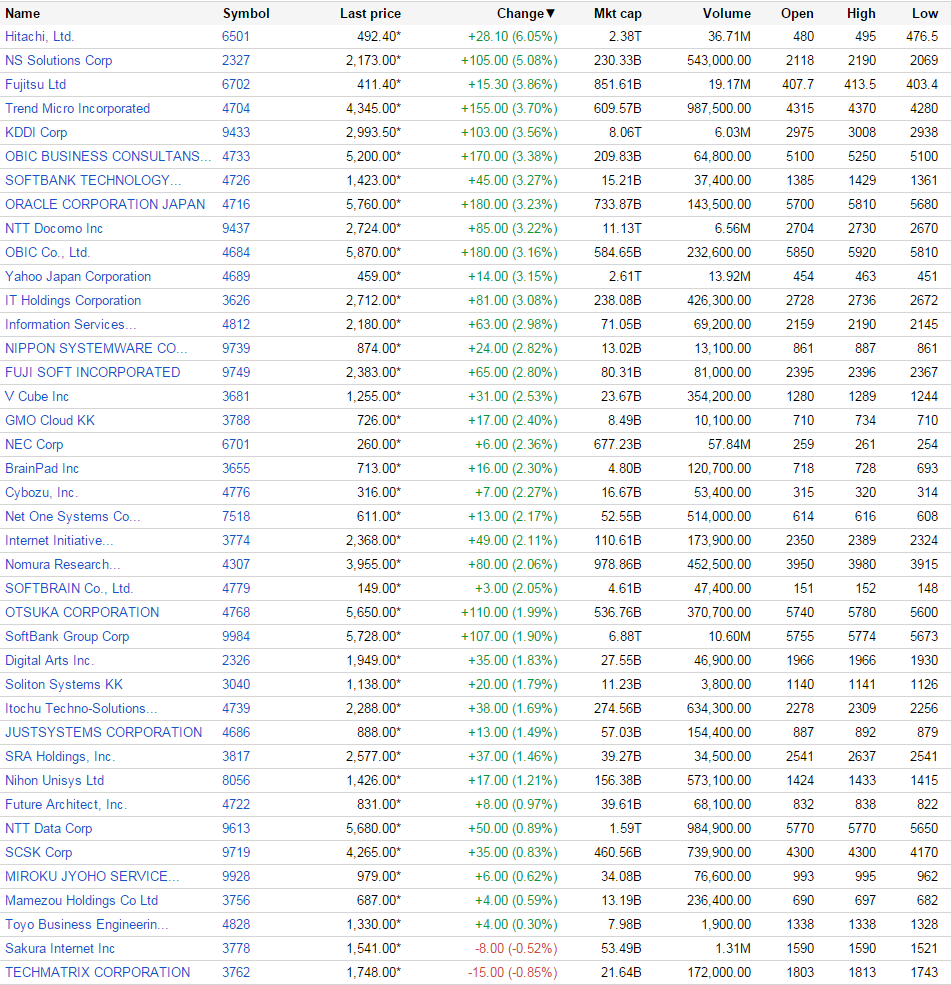The height and width of the screenshot is (985, 951).
Task: Open Net One Systems Co link
Action: 72,516
